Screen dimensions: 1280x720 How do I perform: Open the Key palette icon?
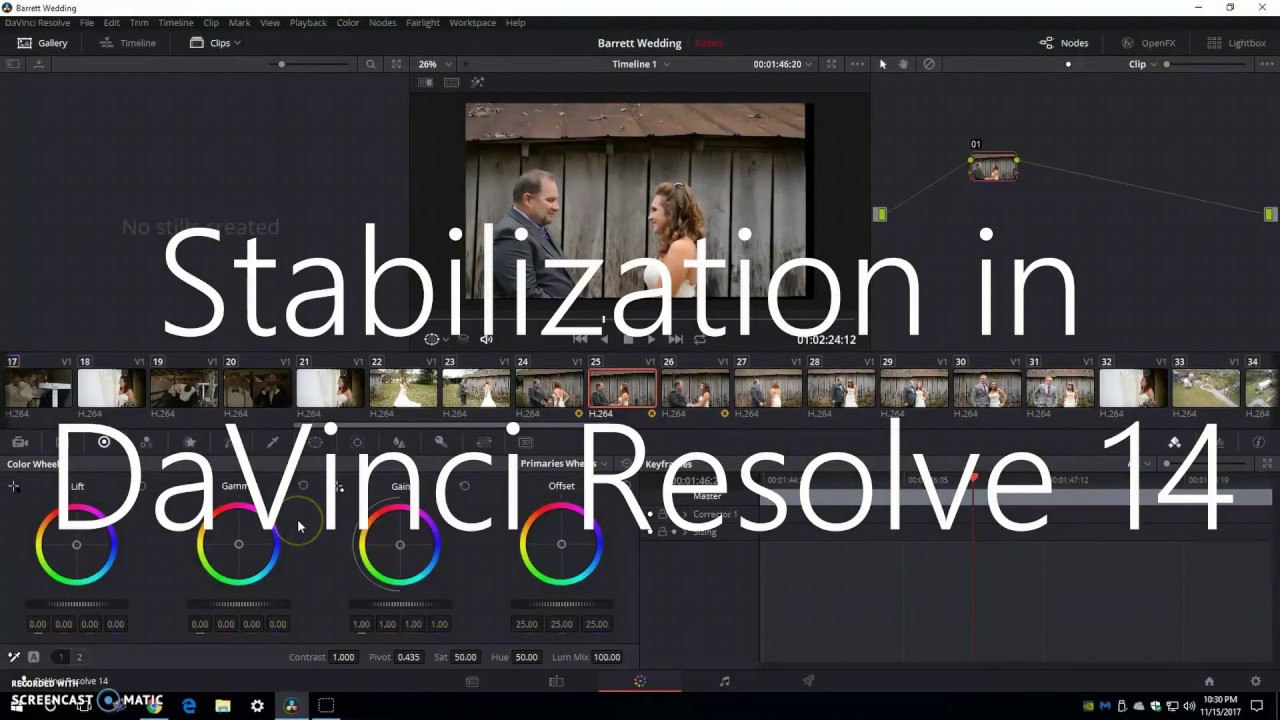(x=441, y=442)
